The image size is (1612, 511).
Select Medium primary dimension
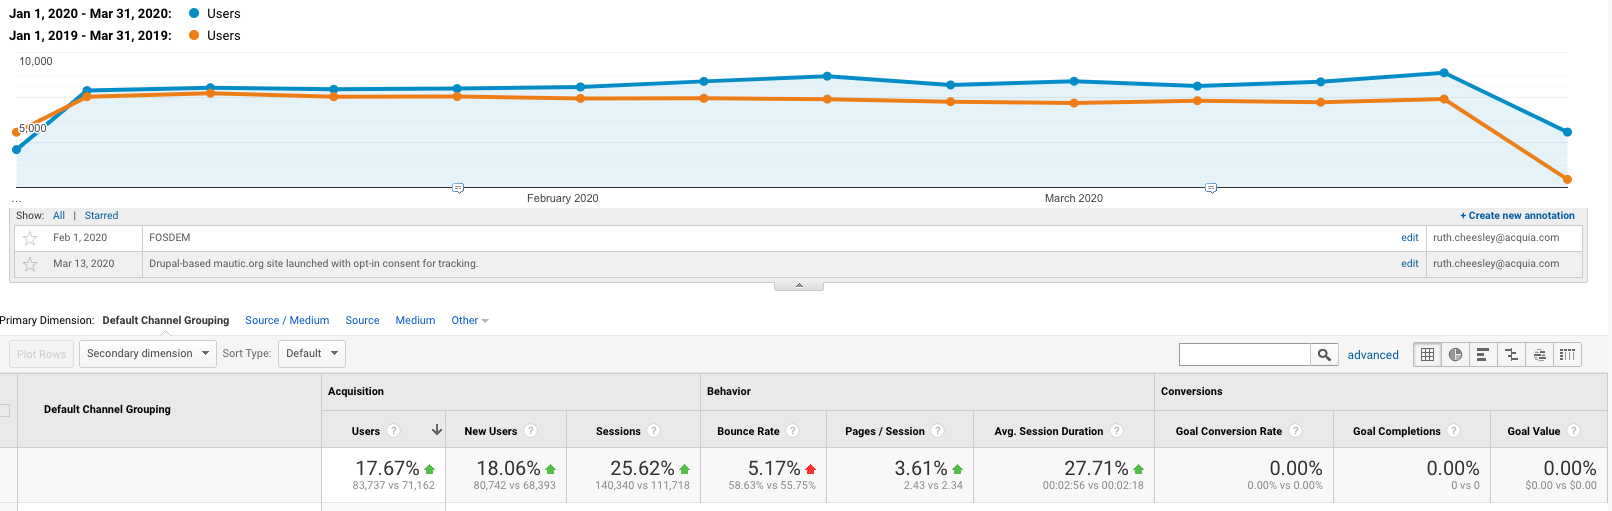coord(415,321)
